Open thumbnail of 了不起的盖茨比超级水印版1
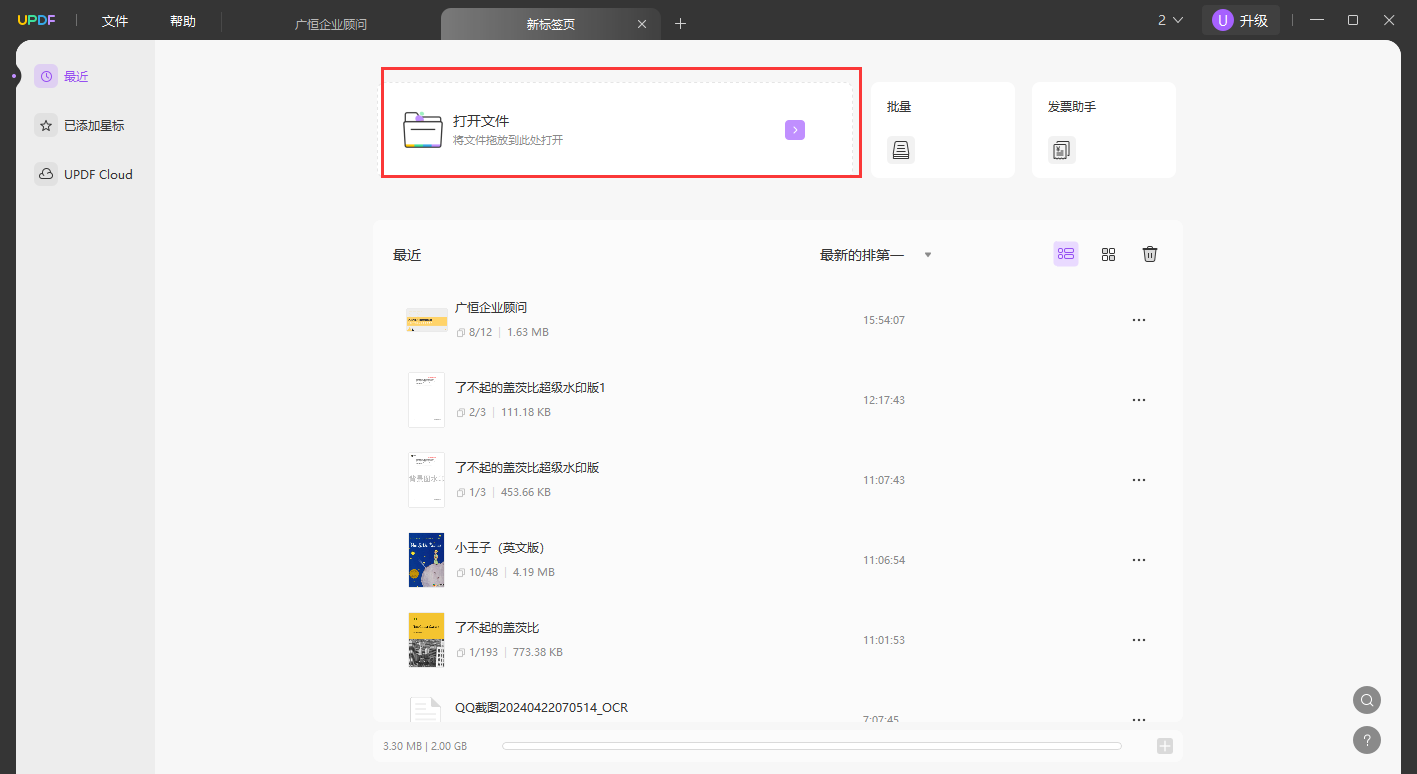This screenshot has width=1417, height=774. [x=427, y=400]
